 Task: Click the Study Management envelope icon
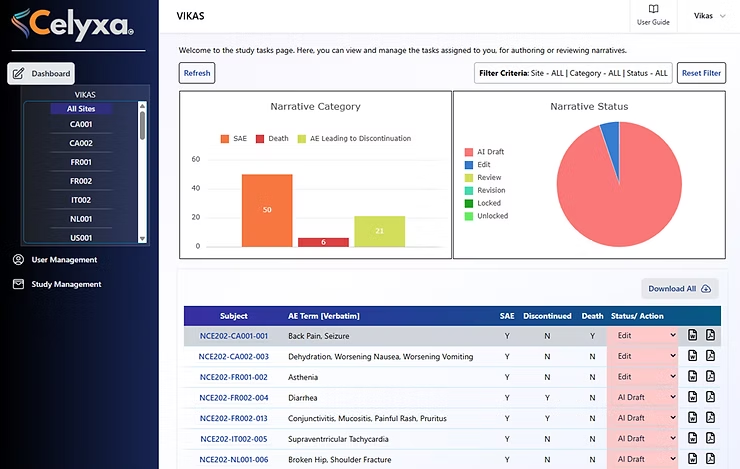[x=18, y=284]
